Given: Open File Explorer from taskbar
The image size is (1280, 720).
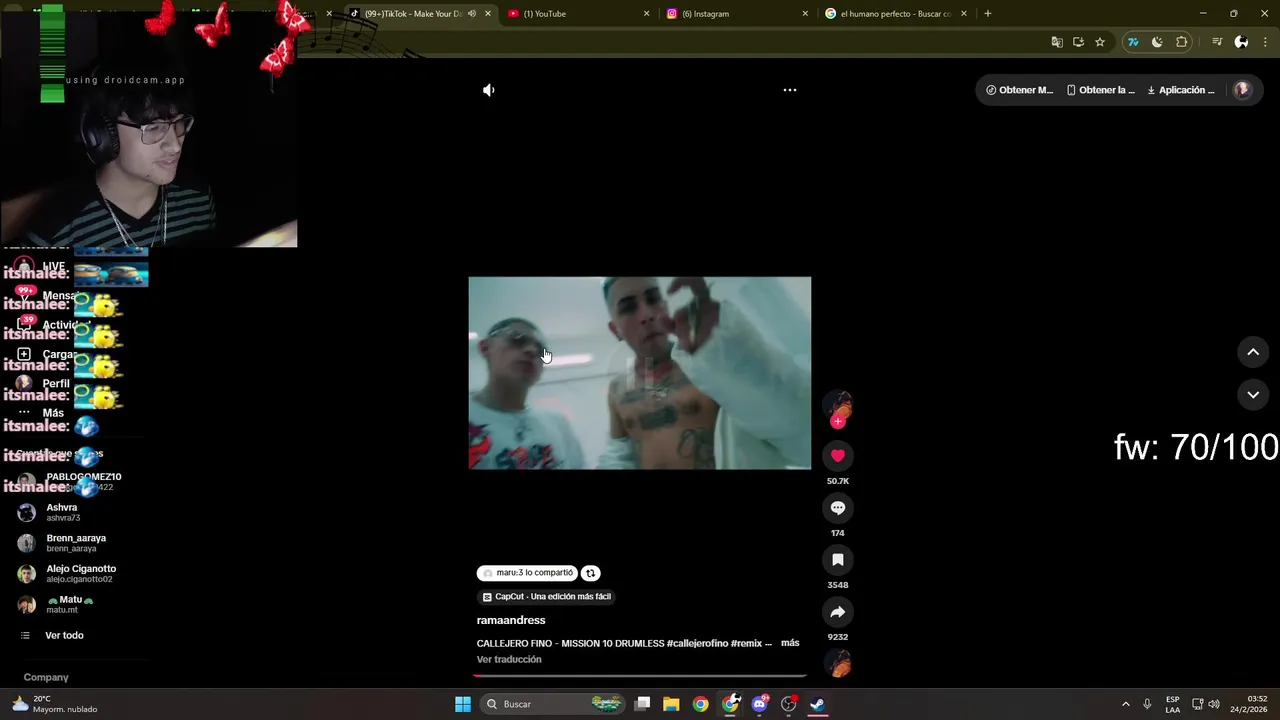Looking at the screenshot, I should [671, 704].
